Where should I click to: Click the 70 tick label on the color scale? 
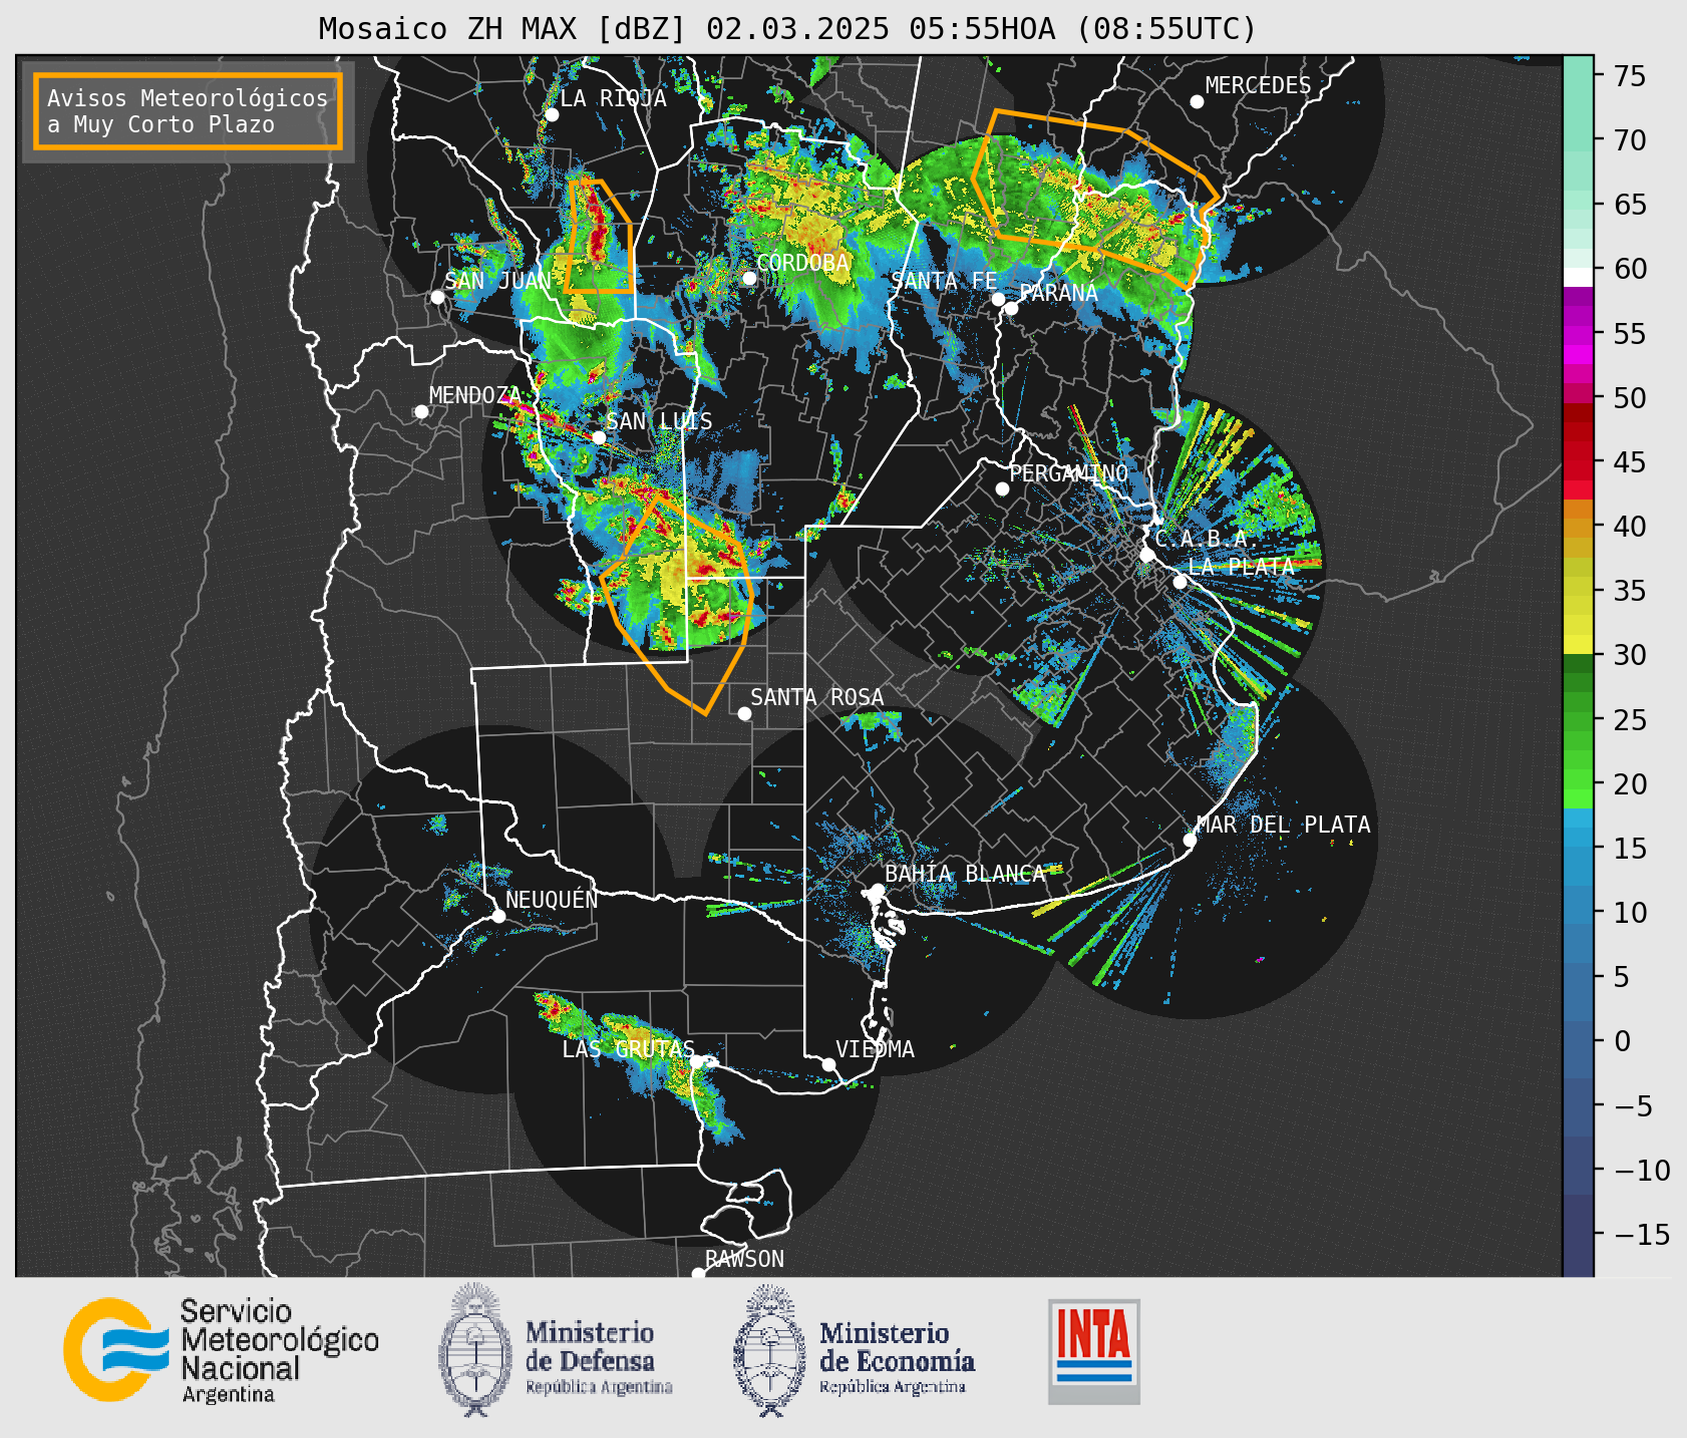point(1629,139)
